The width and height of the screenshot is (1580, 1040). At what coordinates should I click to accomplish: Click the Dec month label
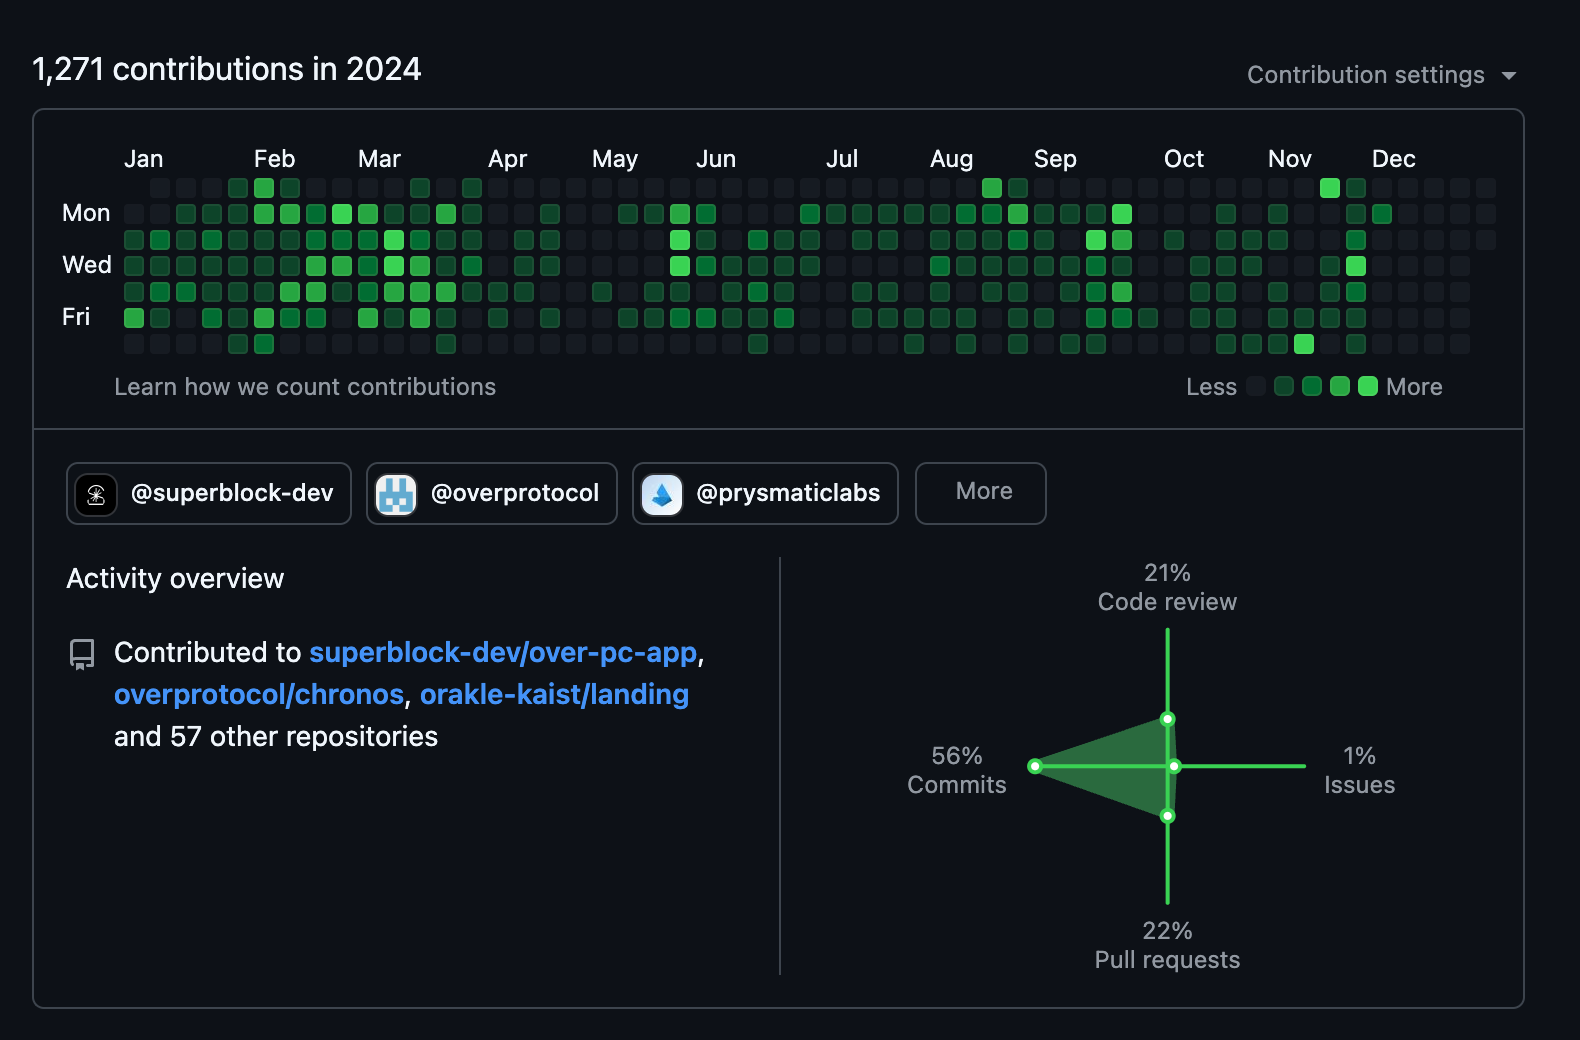coord(1393,159)
